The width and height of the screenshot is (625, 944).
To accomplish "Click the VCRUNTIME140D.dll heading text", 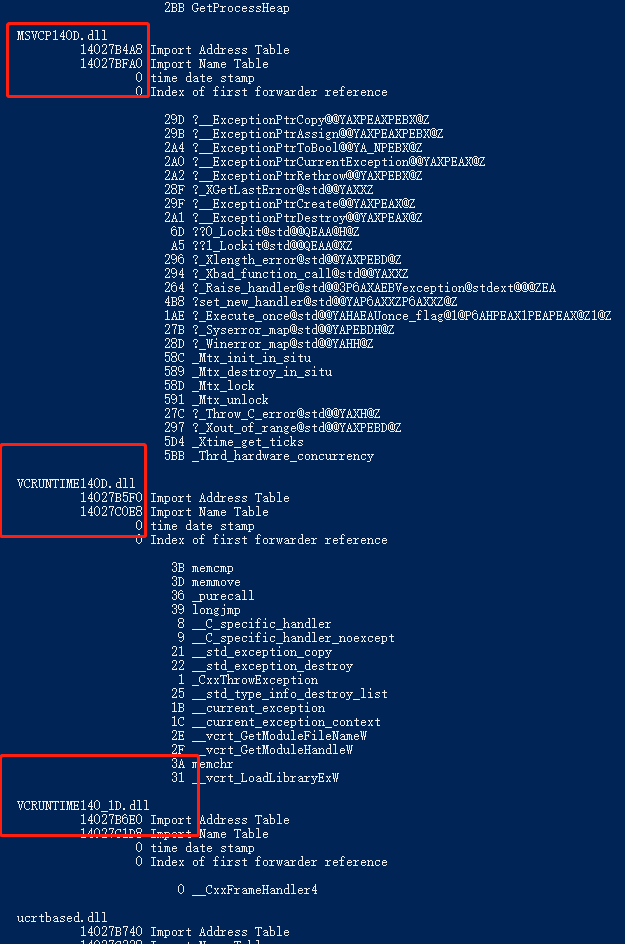I will click(x=76, y=483).
